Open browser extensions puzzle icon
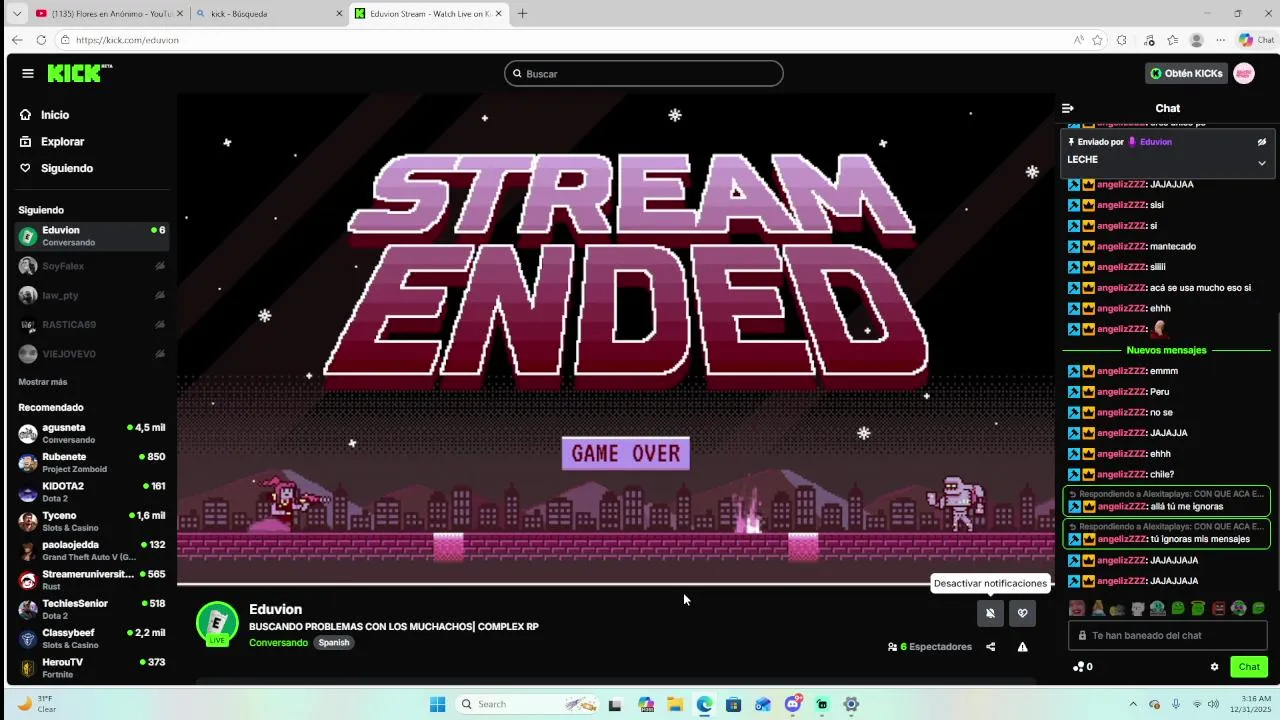1280x720 pixels. point(1122,40)
